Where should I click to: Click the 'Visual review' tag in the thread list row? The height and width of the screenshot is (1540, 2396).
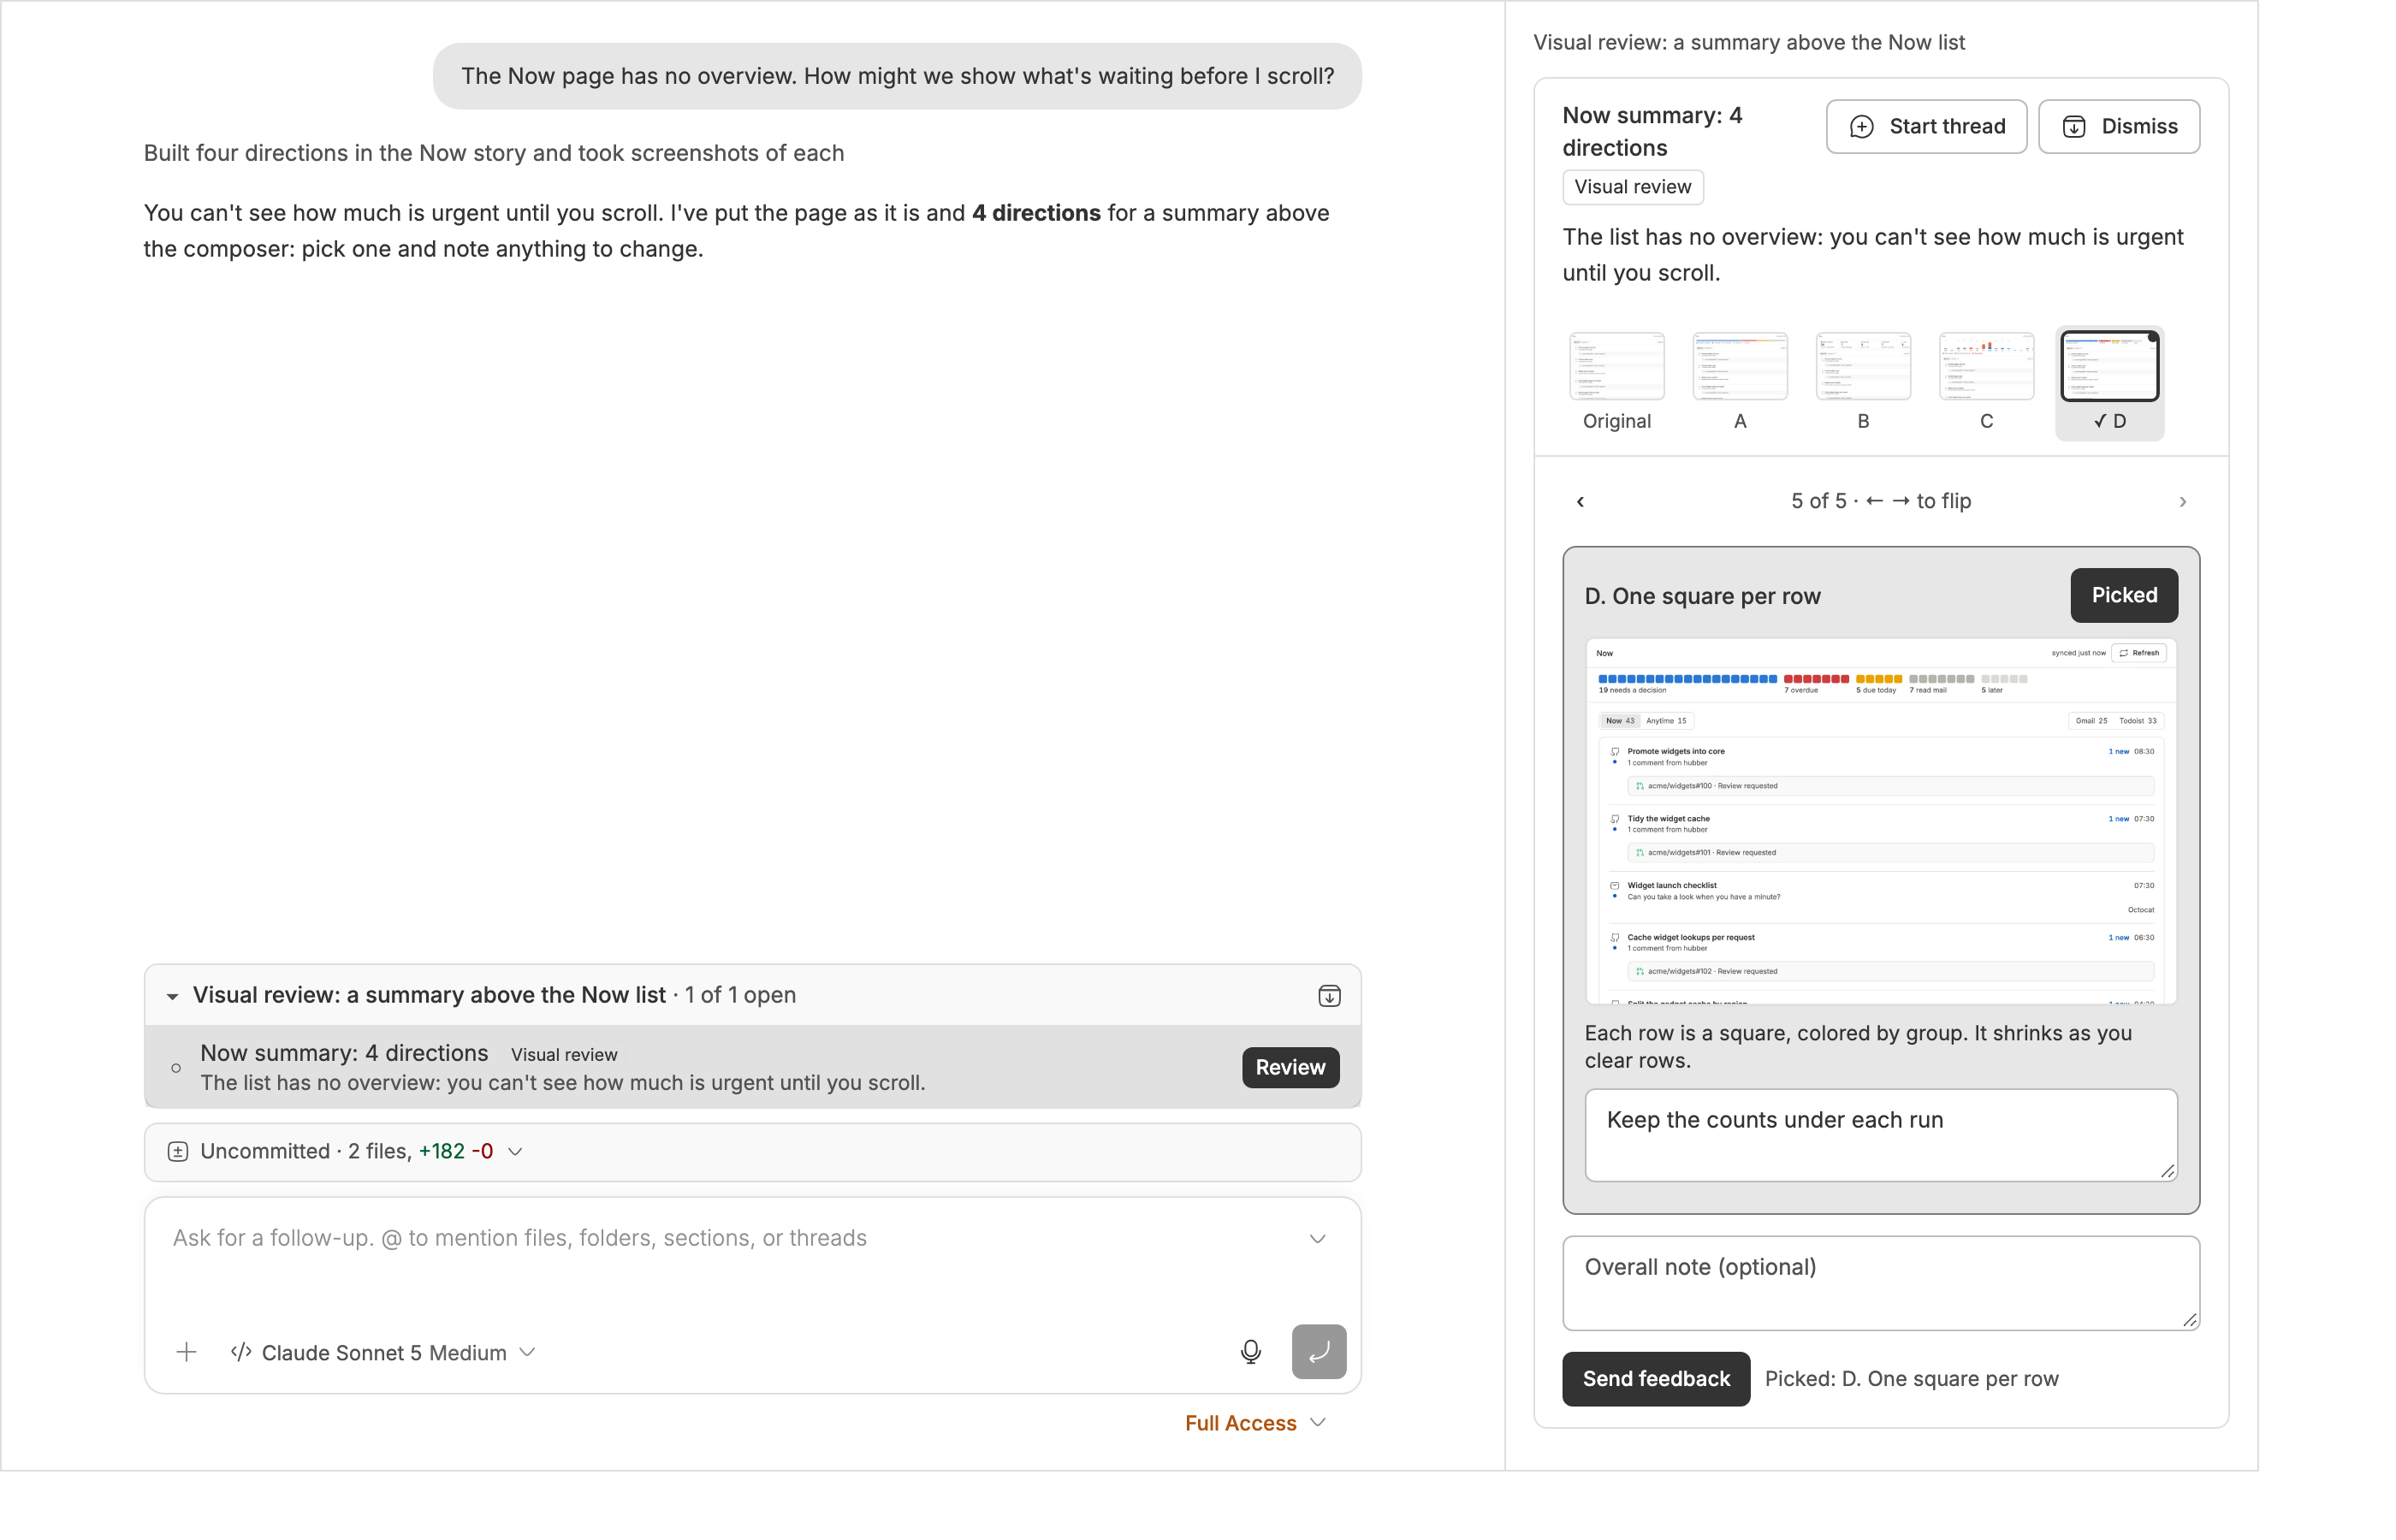tap(564, 1054)
